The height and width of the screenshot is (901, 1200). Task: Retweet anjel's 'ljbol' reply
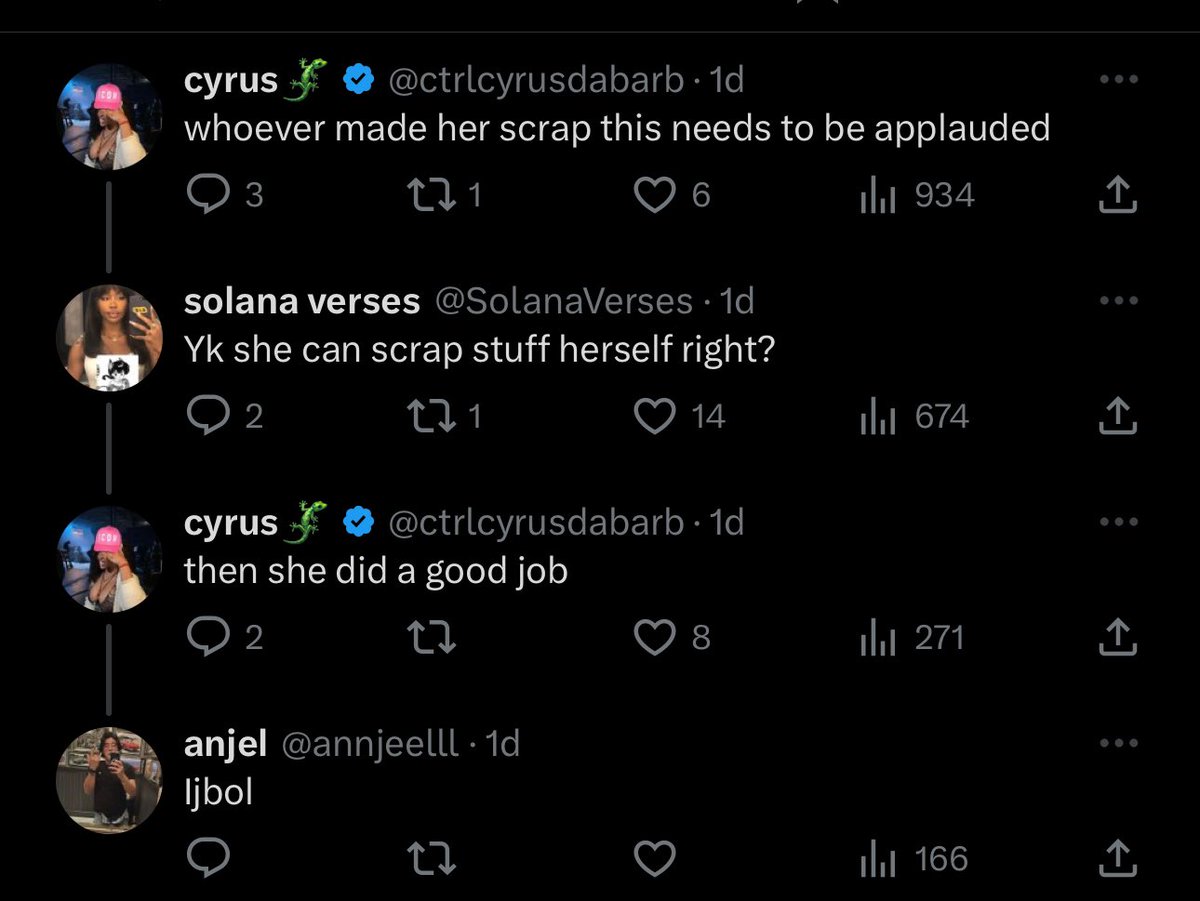[x=434, y=858]
